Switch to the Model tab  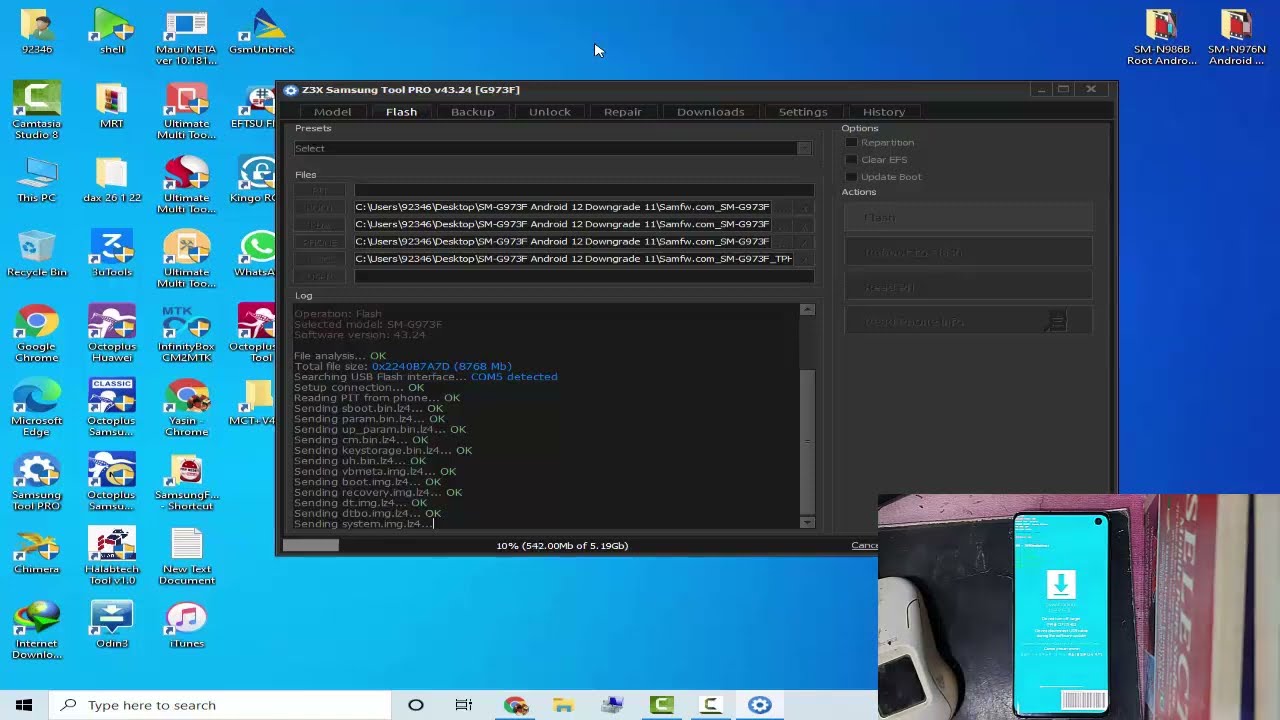[x=332, y=112]
